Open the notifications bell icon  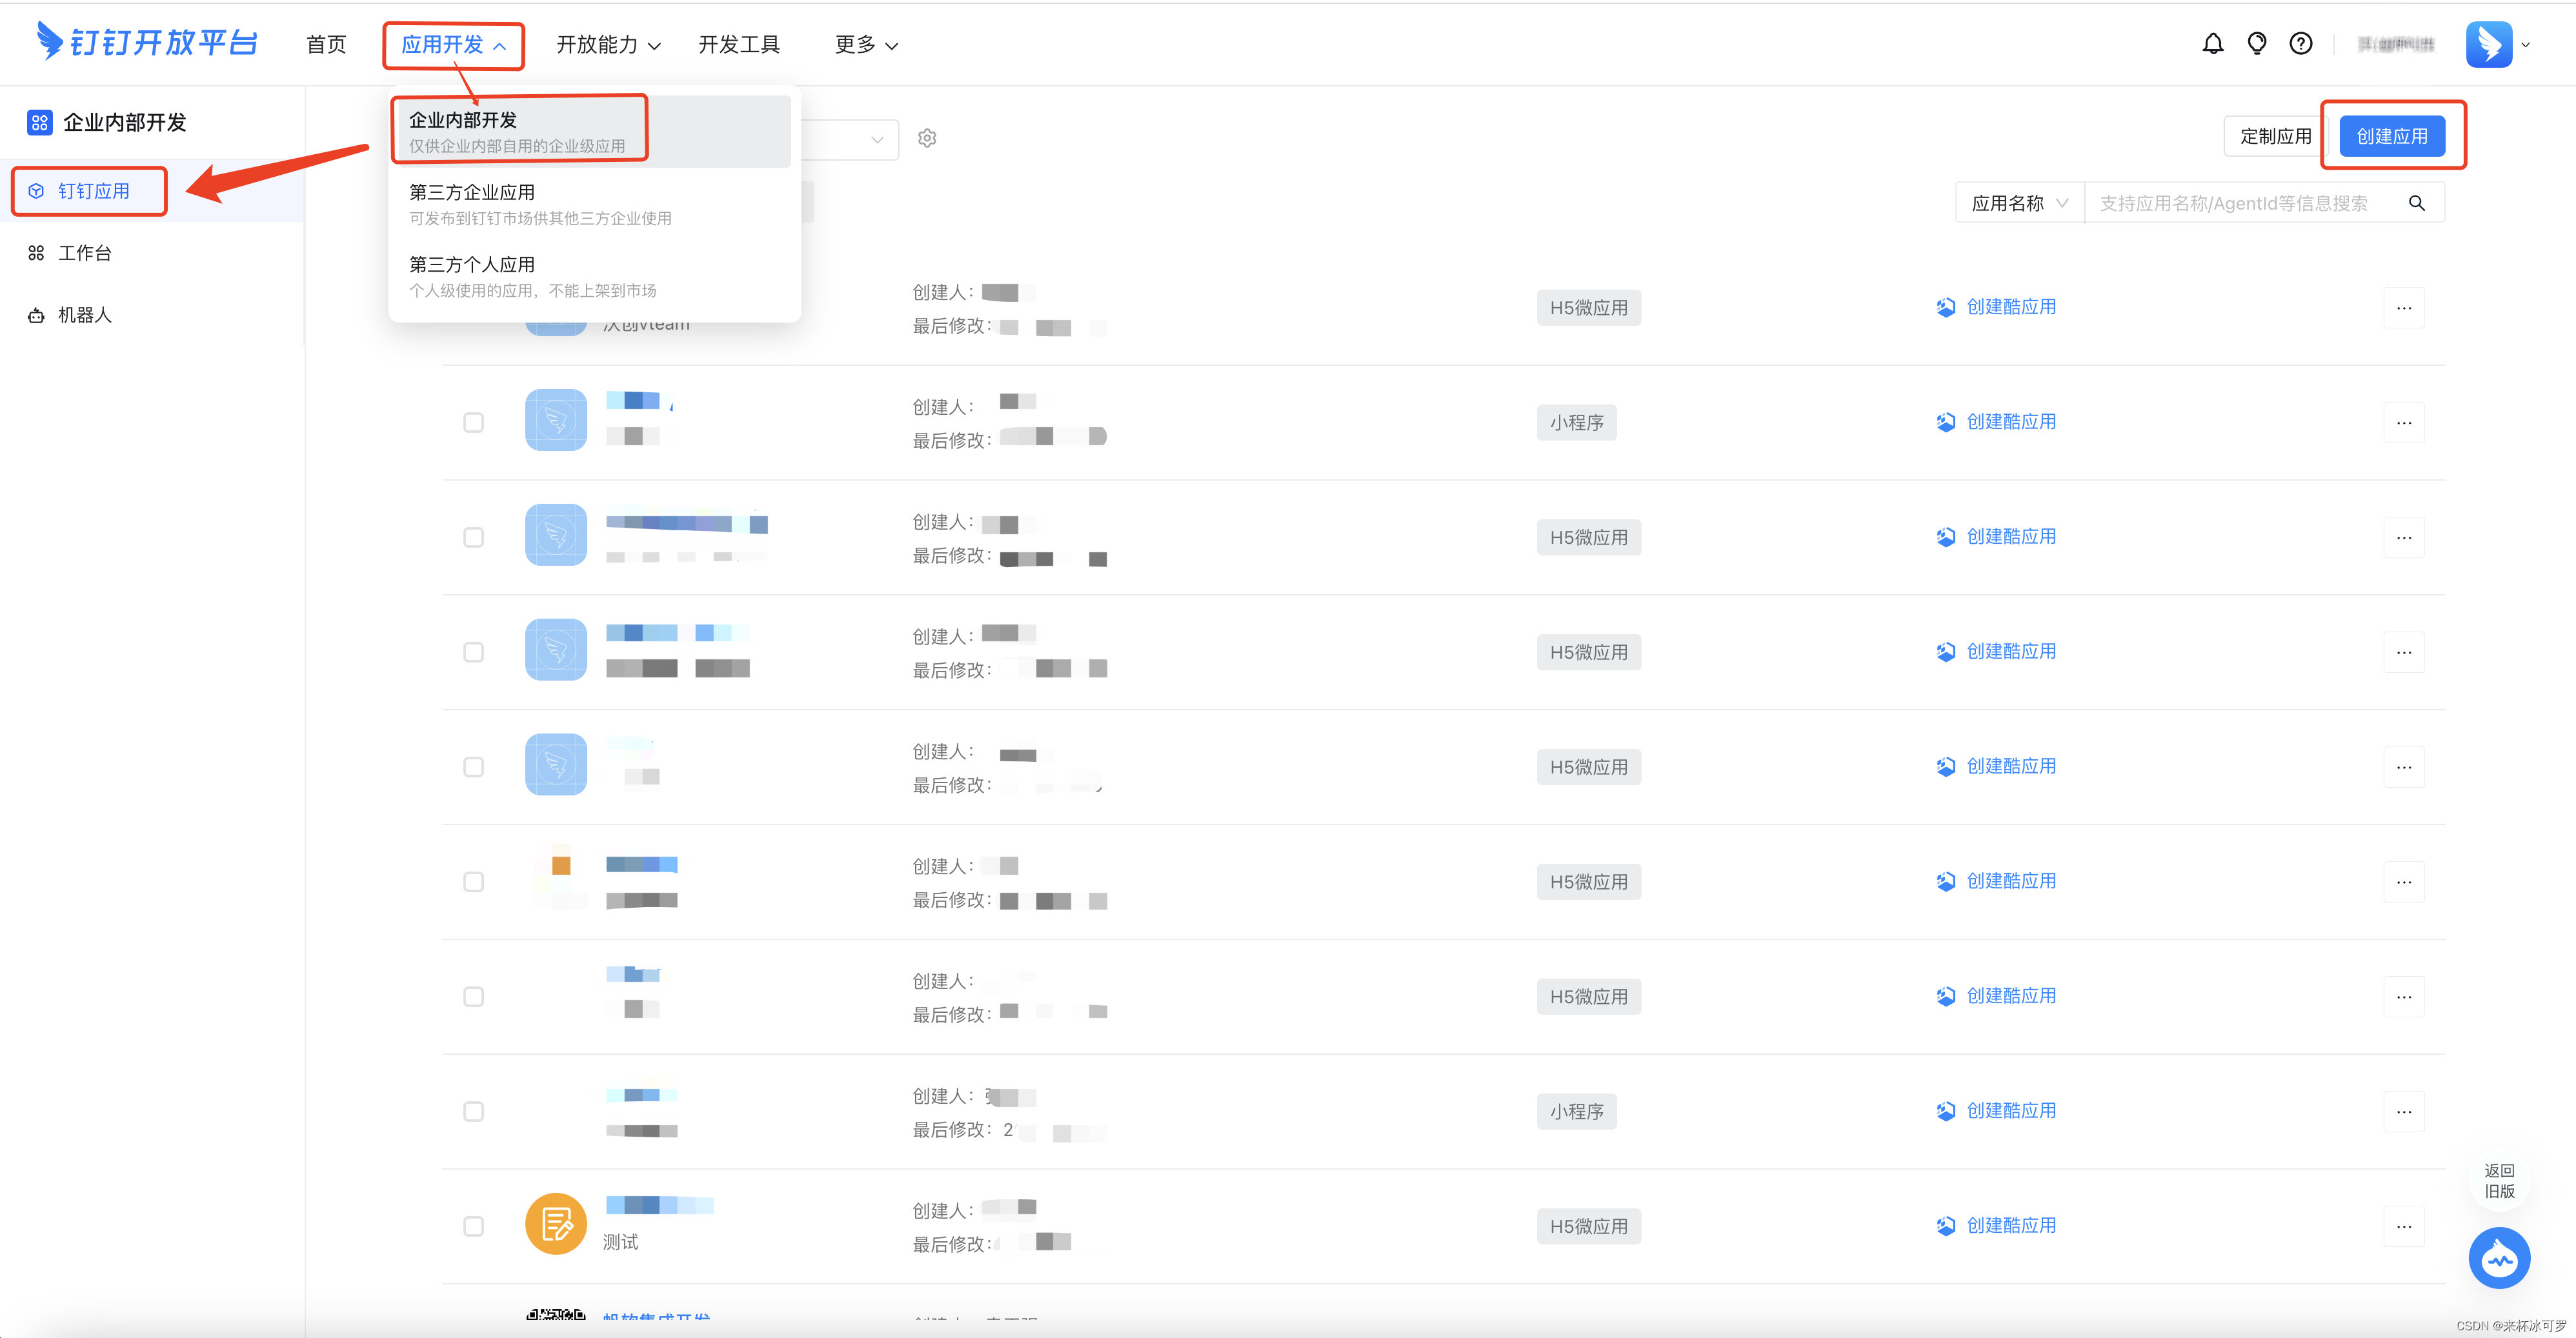pyautogui.click(x=2213, y=43)
